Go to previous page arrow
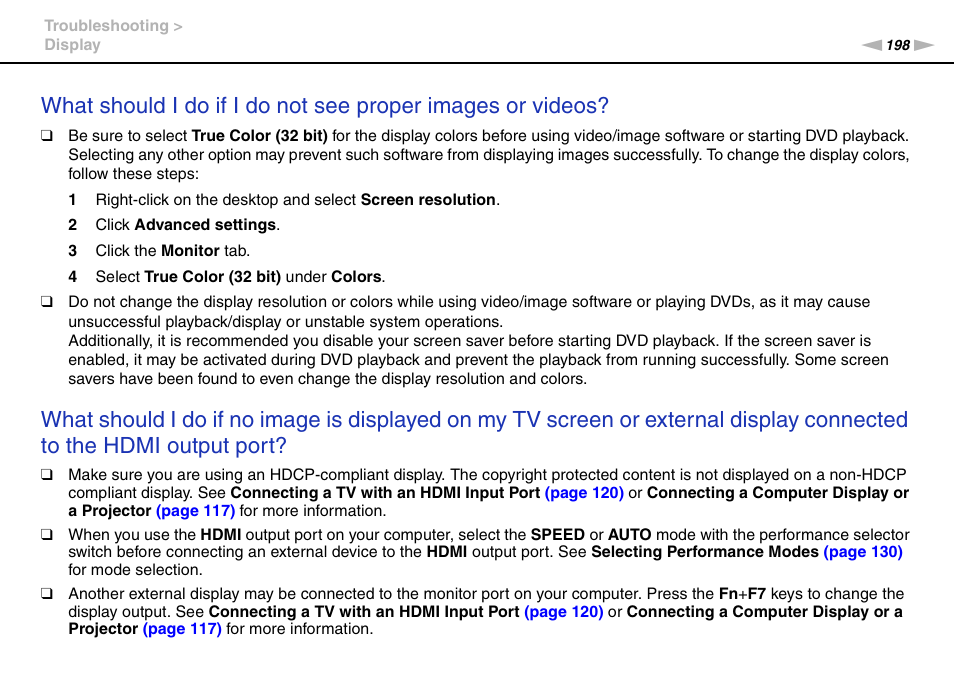This screenshot has width=954, height=674. coord(872,45)
